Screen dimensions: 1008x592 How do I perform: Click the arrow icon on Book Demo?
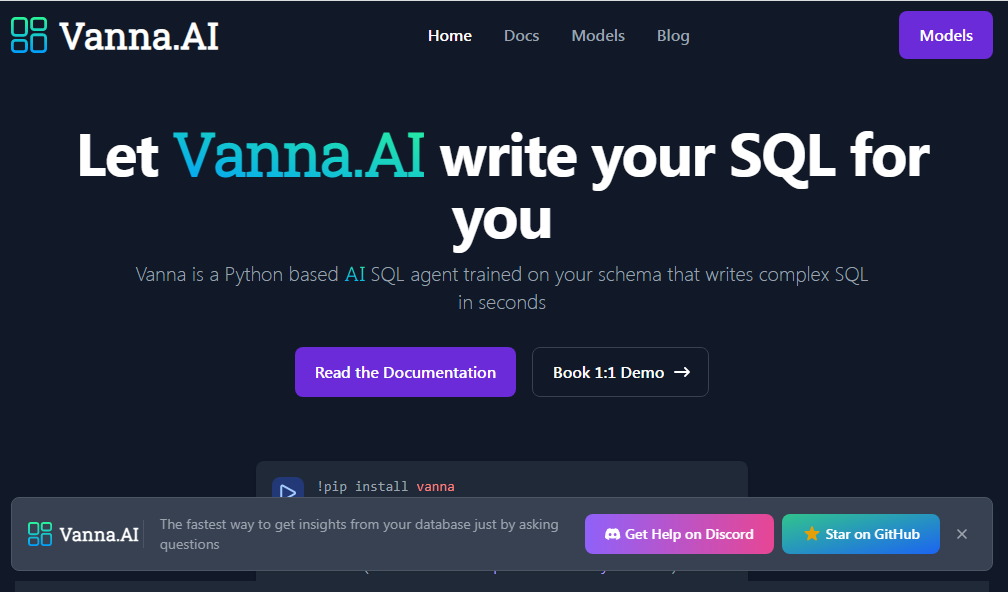(x=682, y=372)
